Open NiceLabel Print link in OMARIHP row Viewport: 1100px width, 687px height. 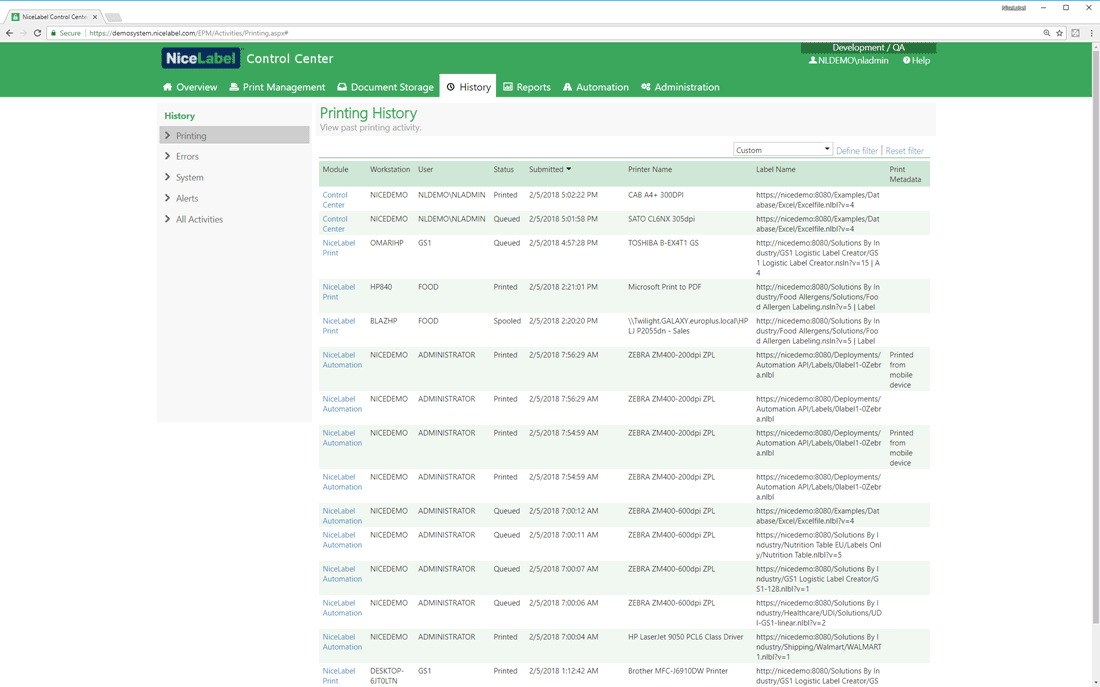coord(339,248)
